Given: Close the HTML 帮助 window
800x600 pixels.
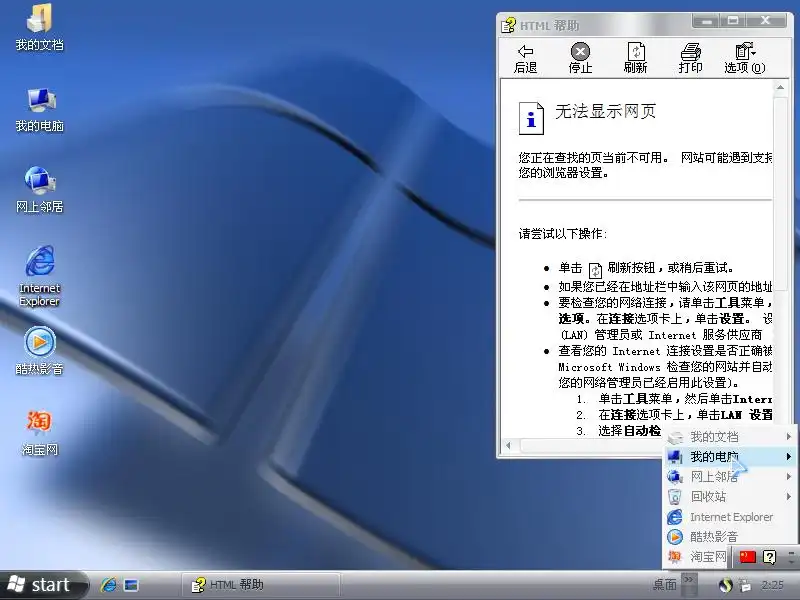Looking at the screenshot, I should pyautogui.click(x=765, y=21).
